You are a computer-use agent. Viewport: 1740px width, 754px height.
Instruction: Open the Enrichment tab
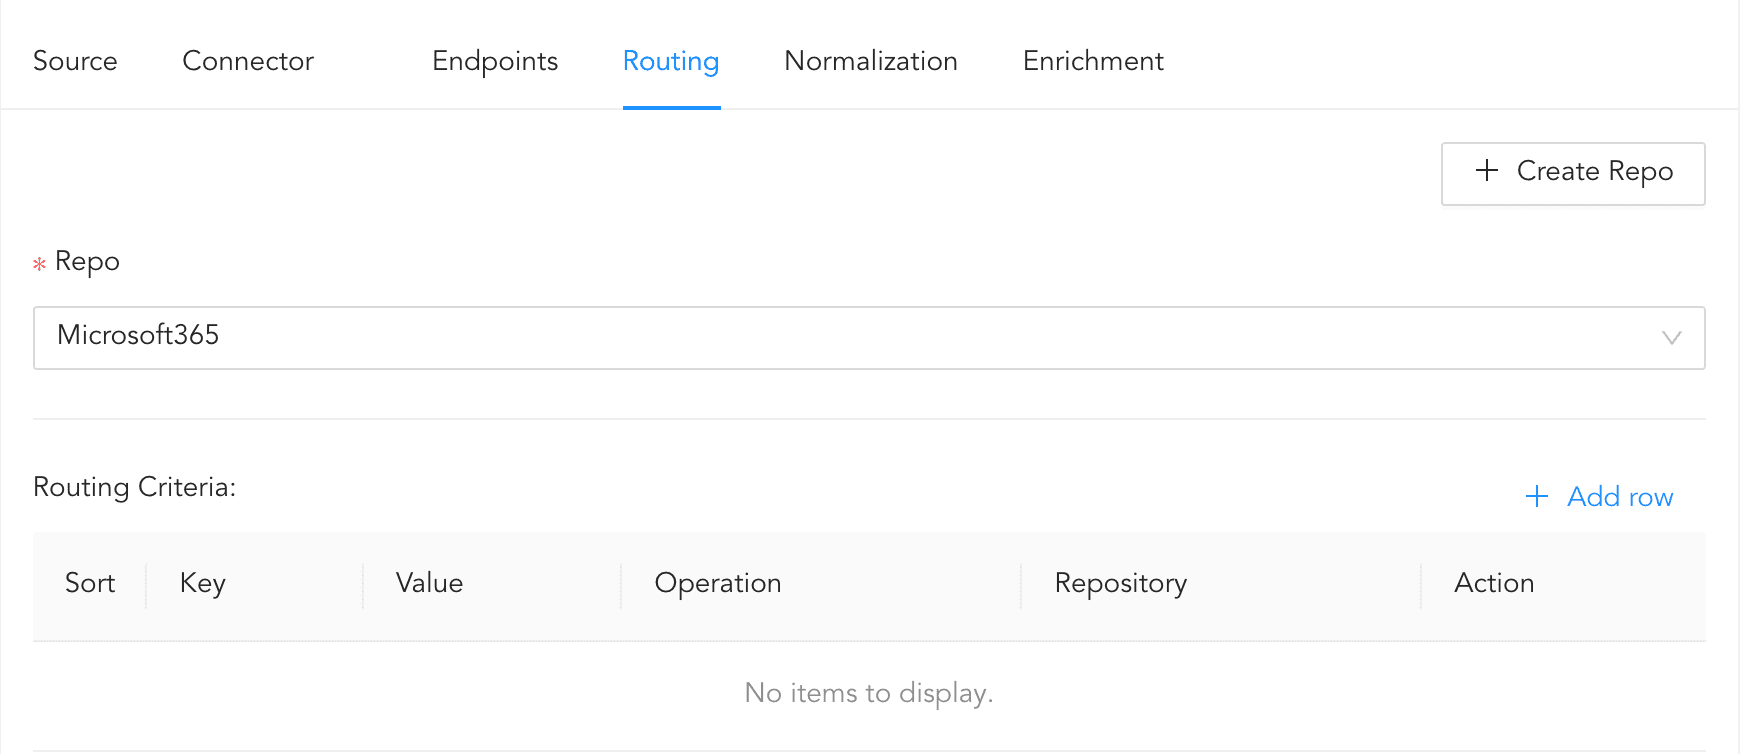1093,61
